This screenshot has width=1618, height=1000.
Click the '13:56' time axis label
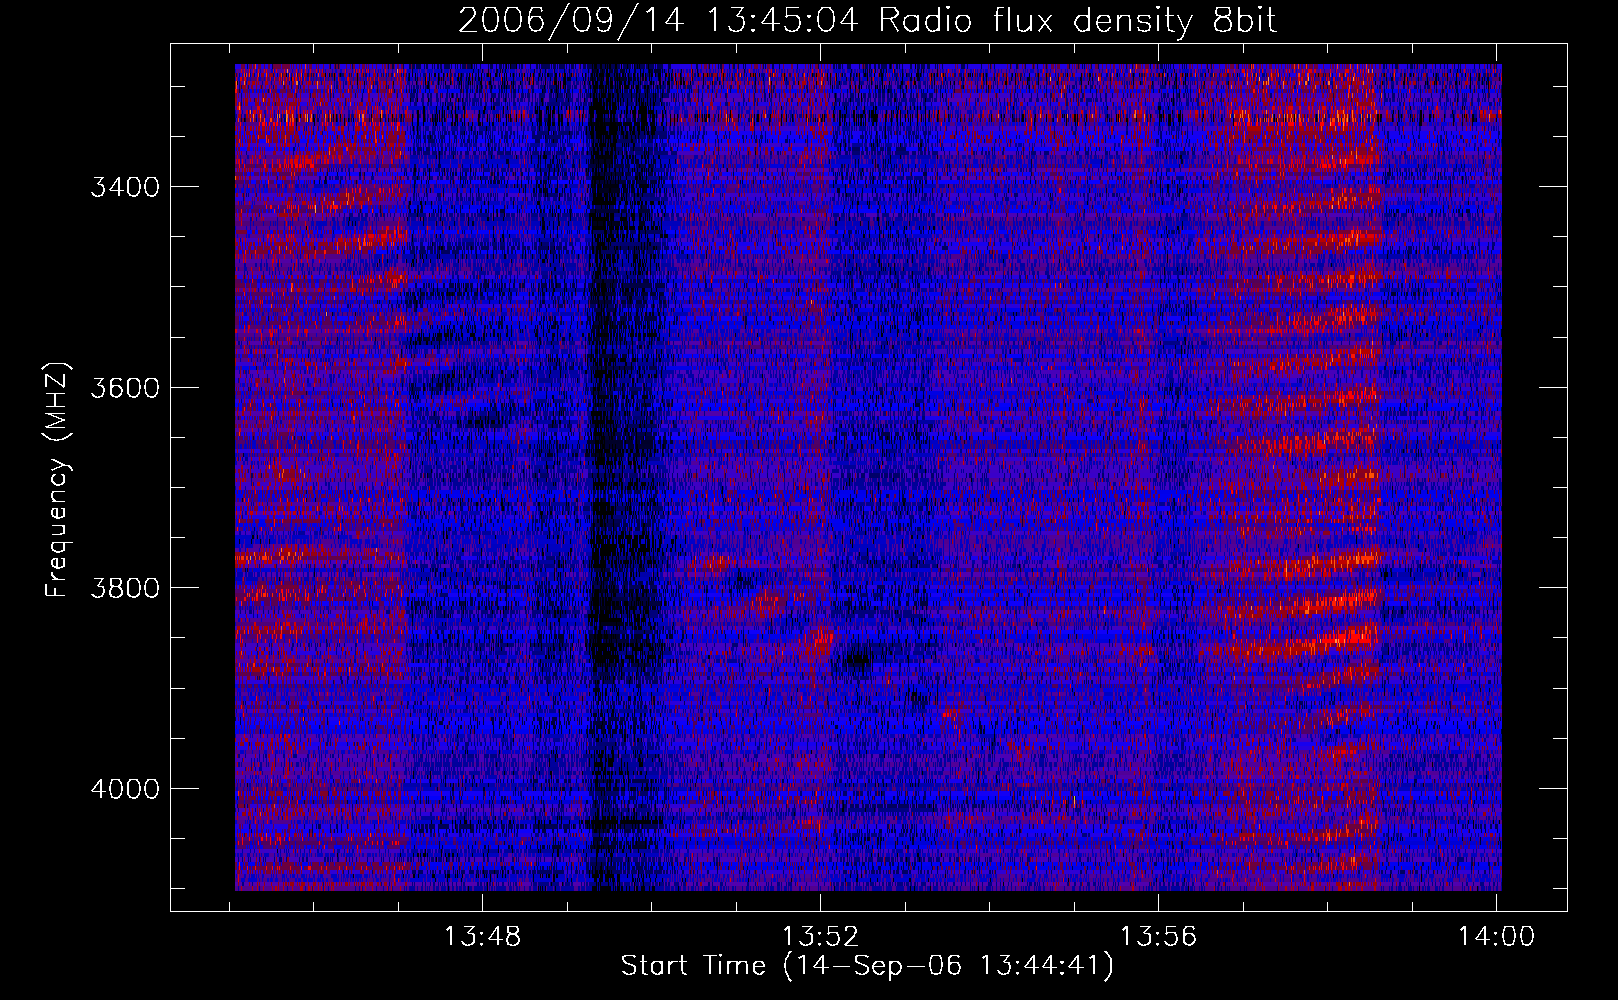click(1158, 937)
